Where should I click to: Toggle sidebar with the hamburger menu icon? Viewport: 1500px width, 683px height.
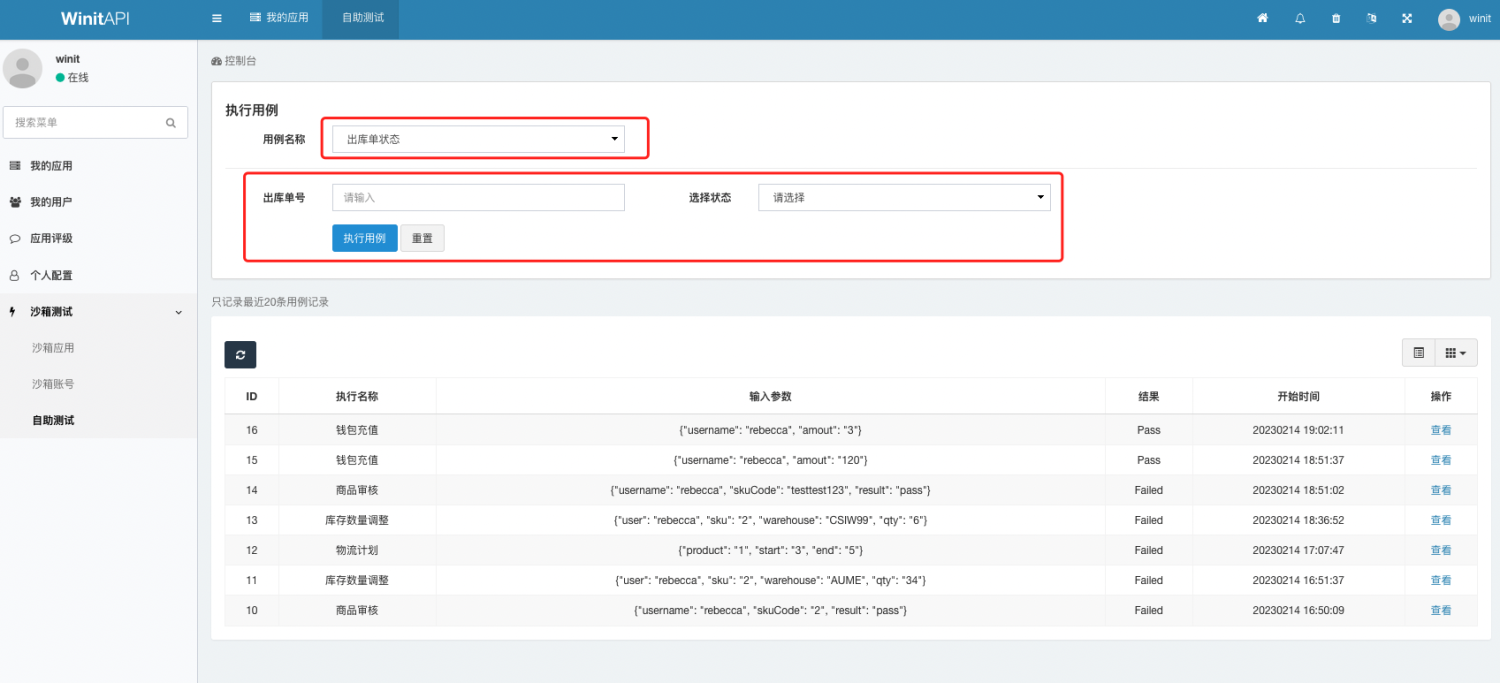click(x=217, y=19)
